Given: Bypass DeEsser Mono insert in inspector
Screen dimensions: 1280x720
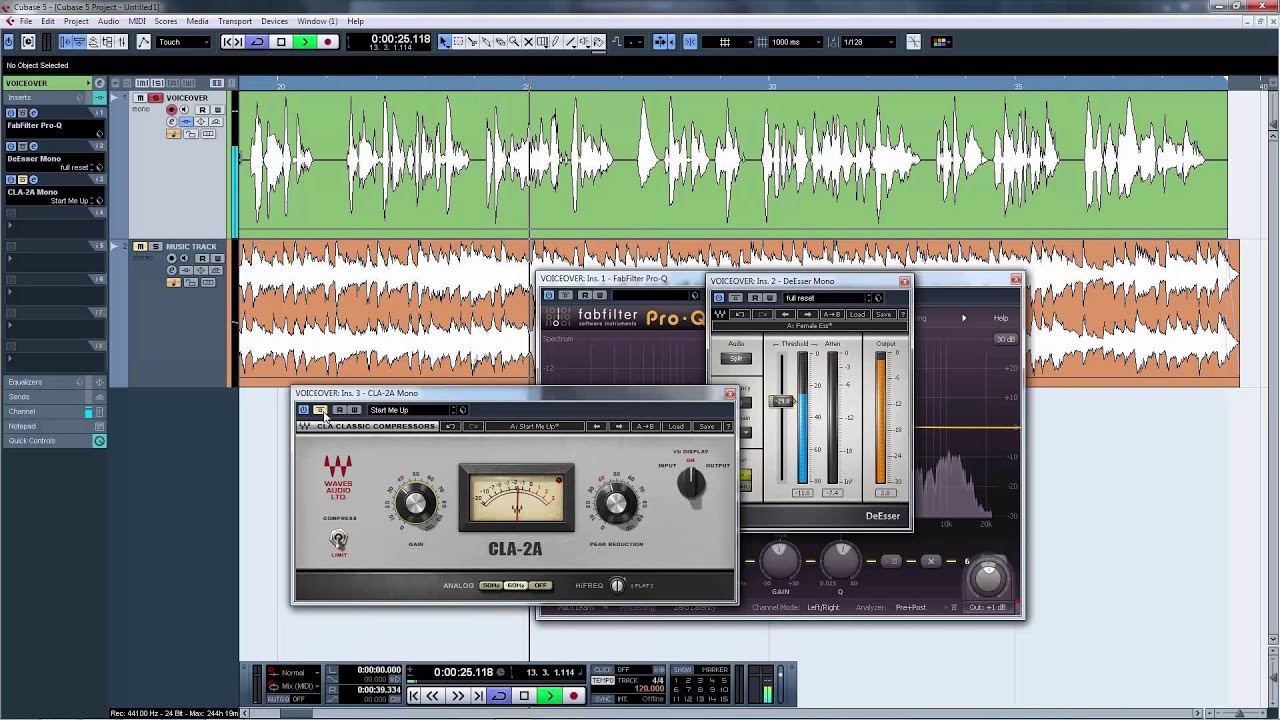Looking at the screenshot, I should 22,146.
